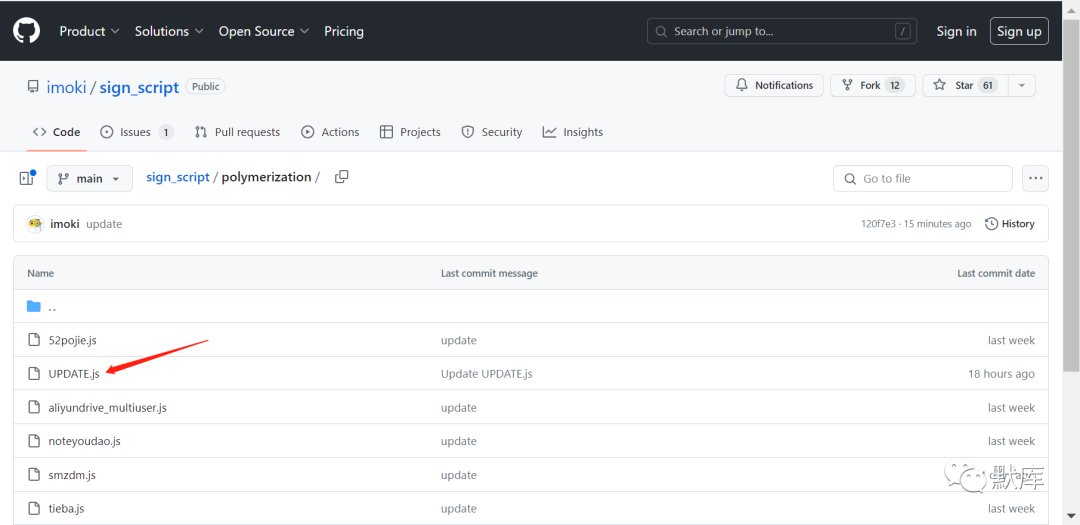Click the Public visibility badge
Image resolution: width=1080 pixels, height=525 pixels.
click(x=205, y=87)
